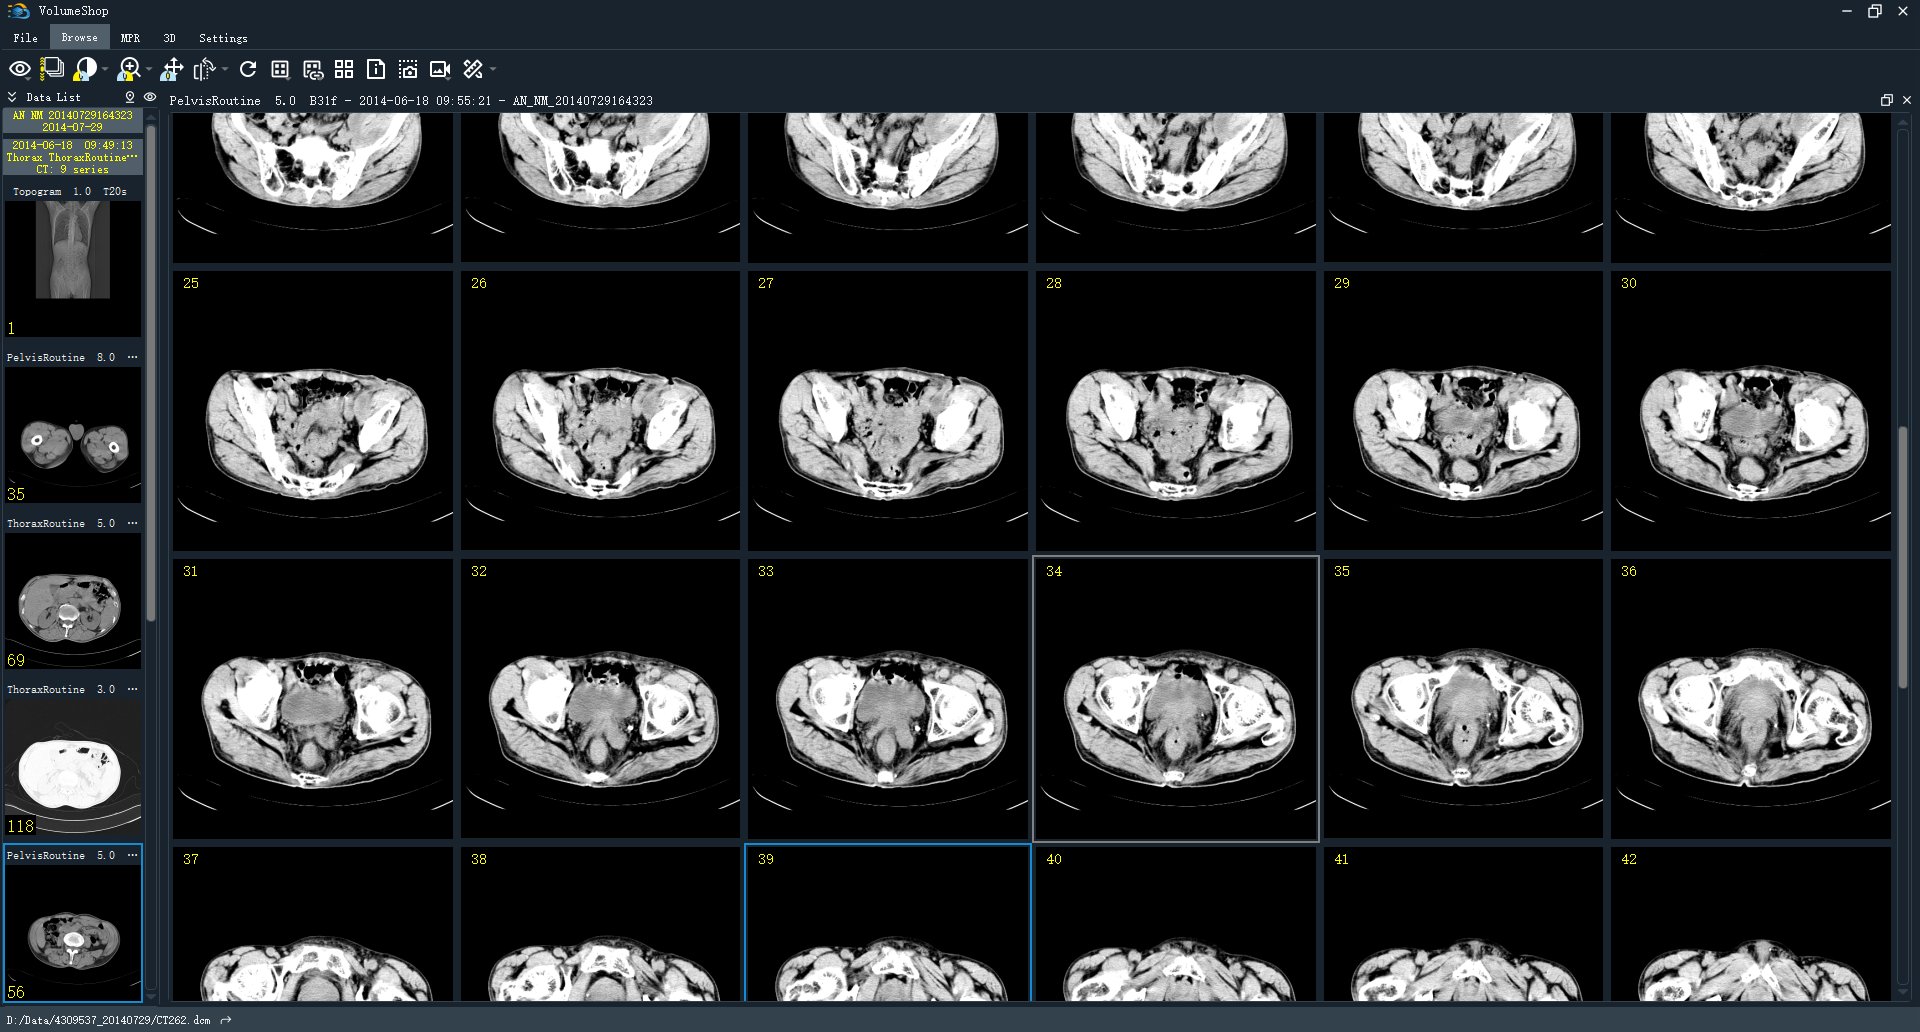Select patient AN NM 20140729164323 entry

click(72, 121)
